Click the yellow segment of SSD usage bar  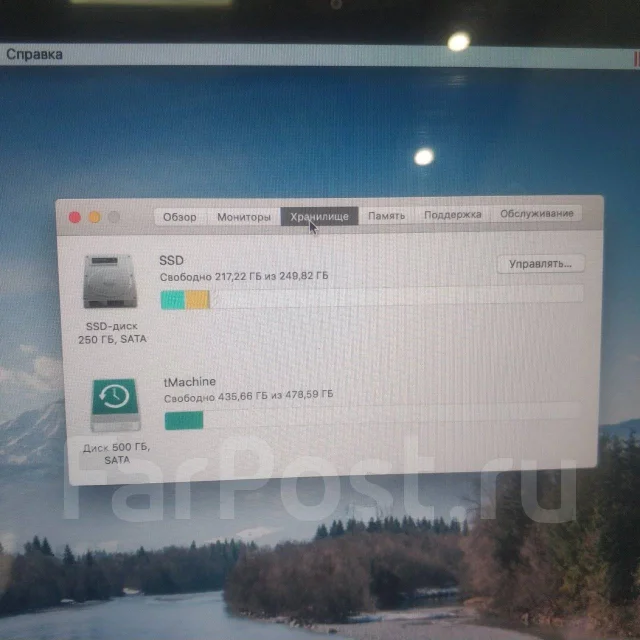coord(197,300)
